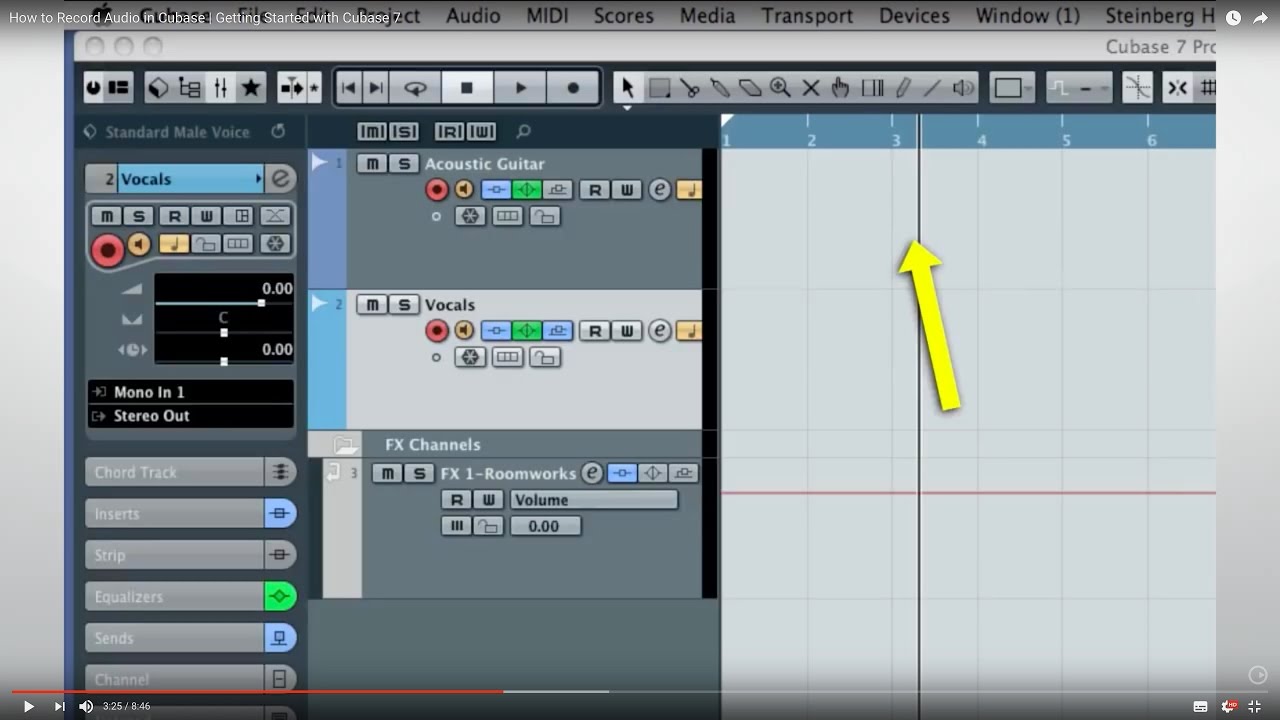Select the Zoom magnifier tool
This screenshot has height=720, width=1280.
pos(780,88)
